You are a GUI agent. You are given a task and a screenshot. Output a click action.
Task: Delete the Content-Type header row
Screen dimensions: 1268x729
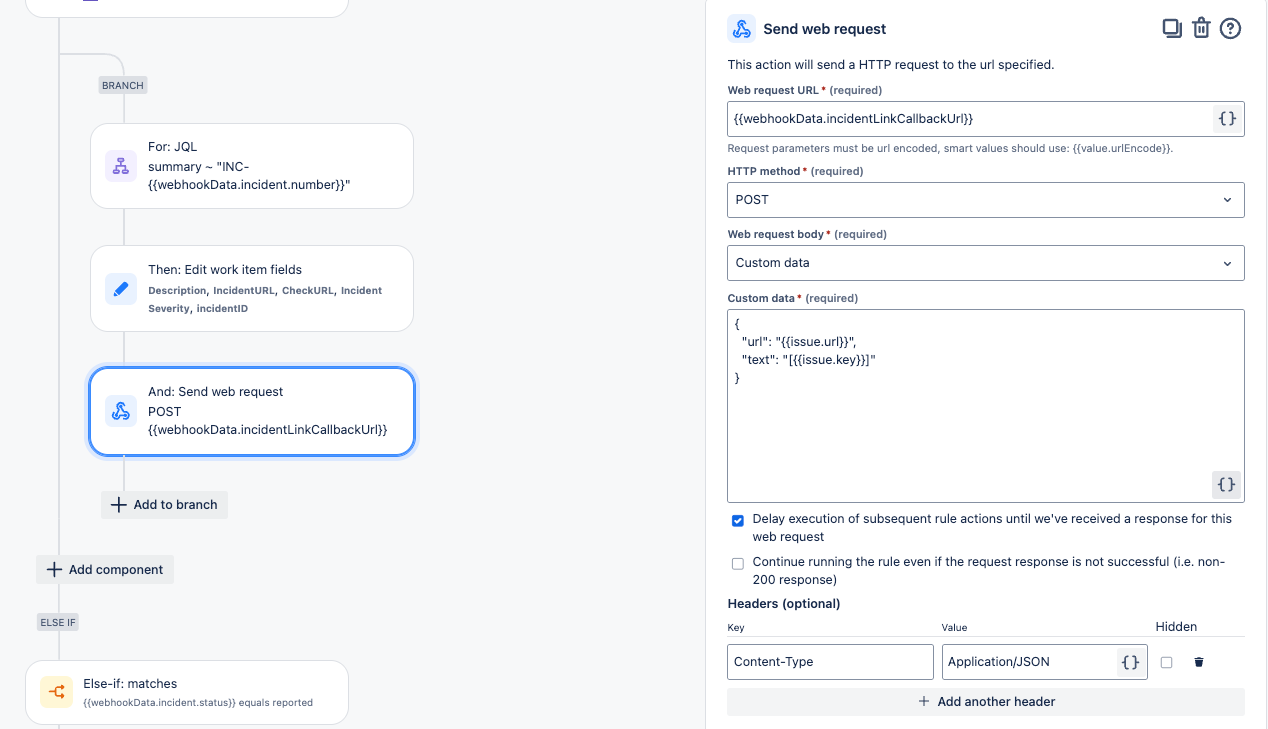pyautogui.click(x=1199, y=662)
